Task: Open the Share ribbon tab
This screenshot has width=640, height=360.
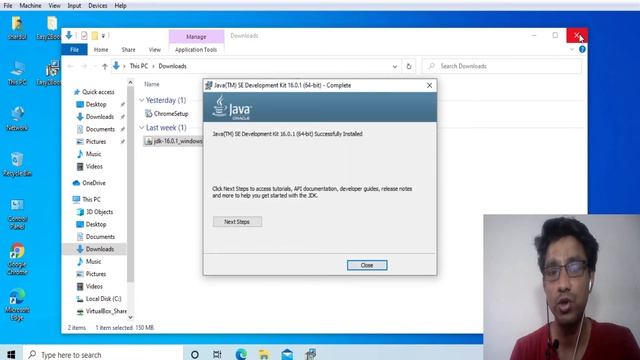Action: [128, 49]
